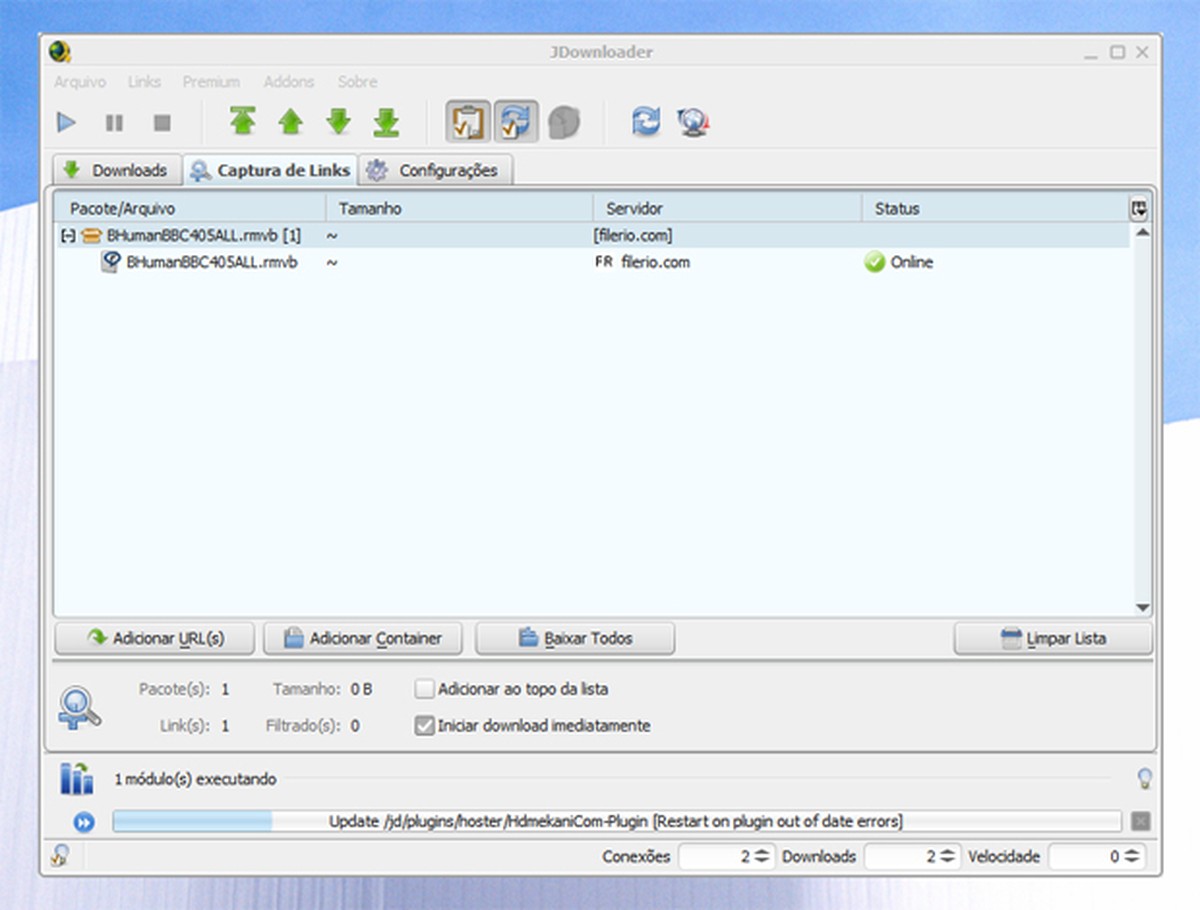This screenshot has width=1200, height=910.
Task: Move selected package to top of list
Action: pyautogui.click(x=242, y=122)
